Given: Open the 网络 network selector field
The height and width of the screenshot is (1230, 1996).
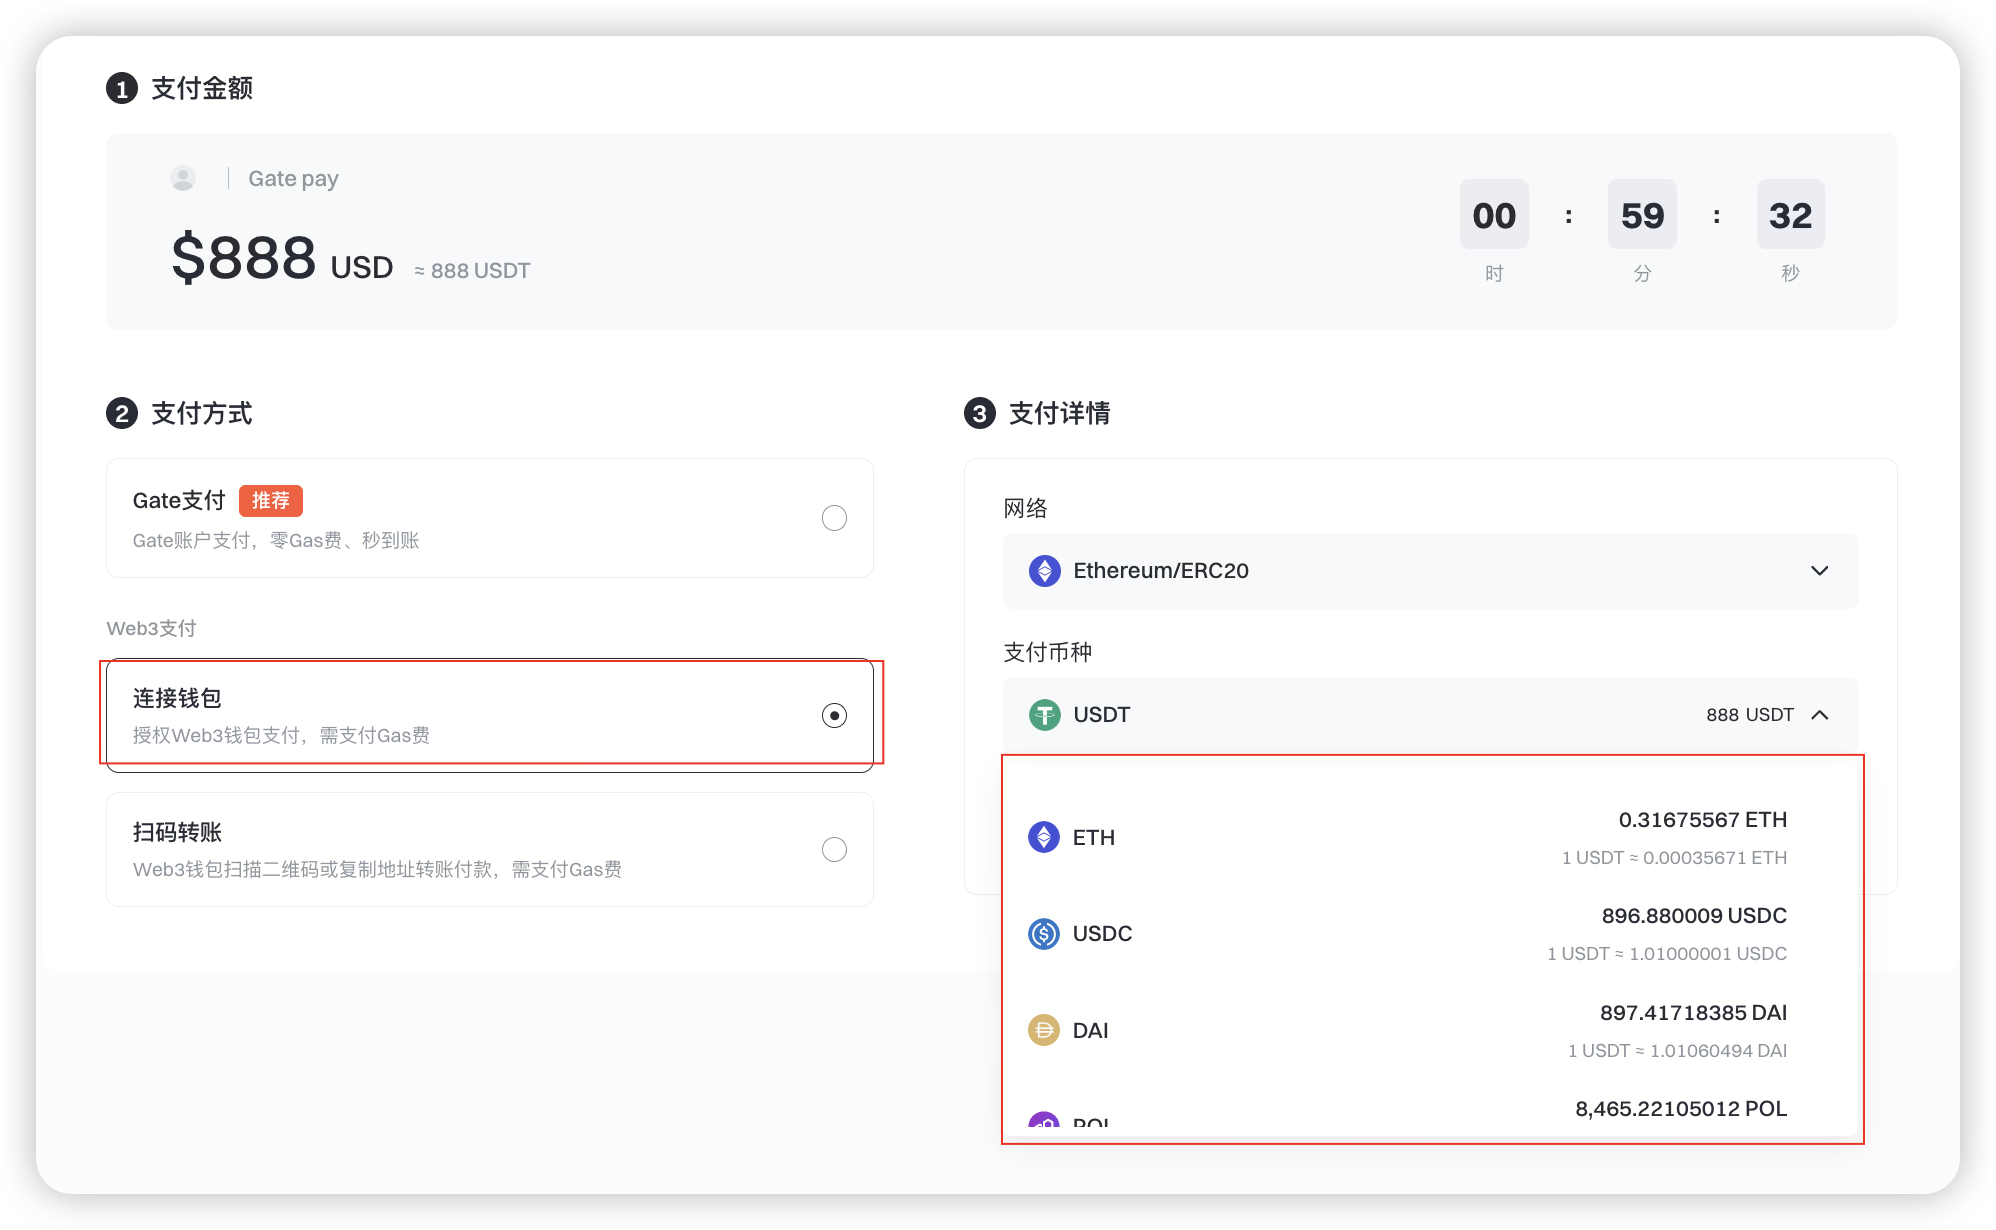Looking at the screenshot, I should click(1430, 571).
